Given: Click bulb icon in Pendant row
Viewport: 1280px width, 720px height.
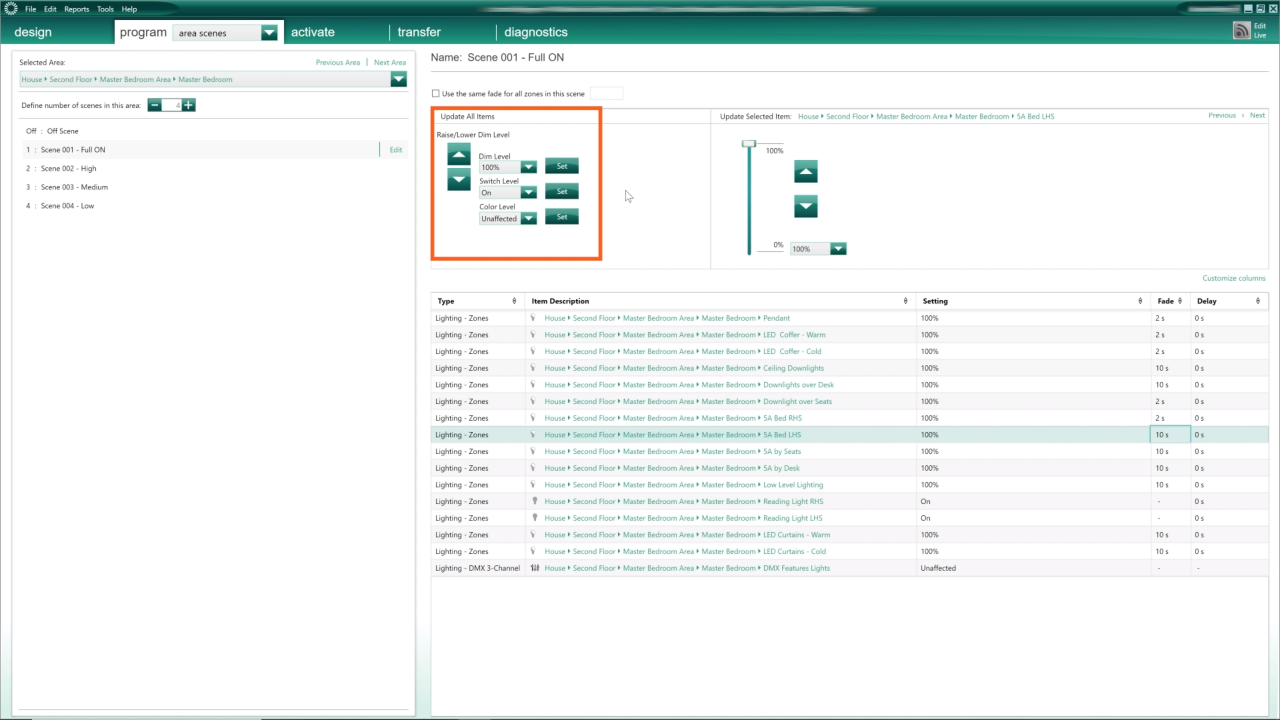Looking at the screenshot, I should 534,318.
